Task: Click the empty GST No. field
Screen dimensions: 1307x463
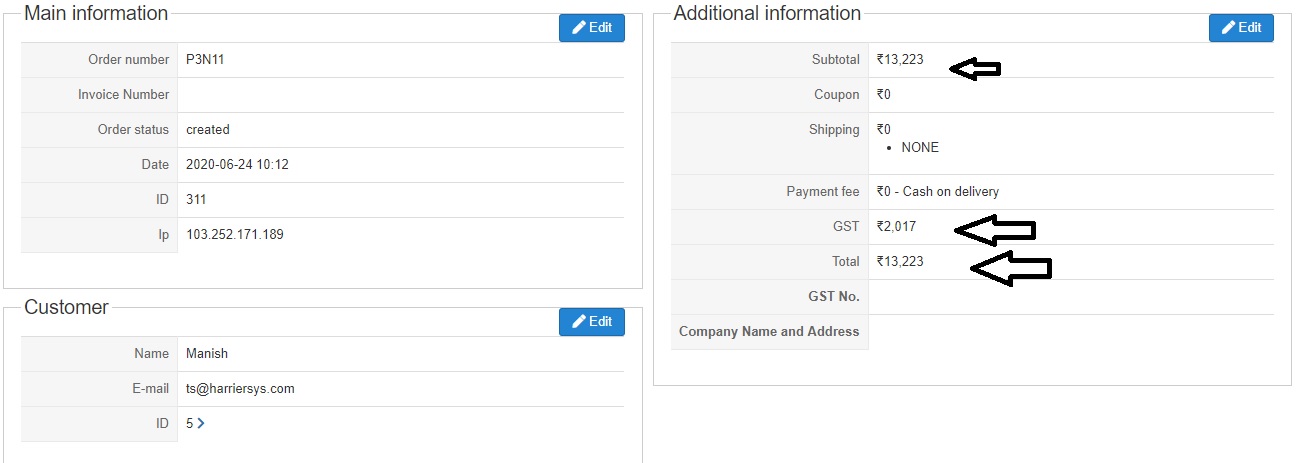Action: tap(1070, 297)
